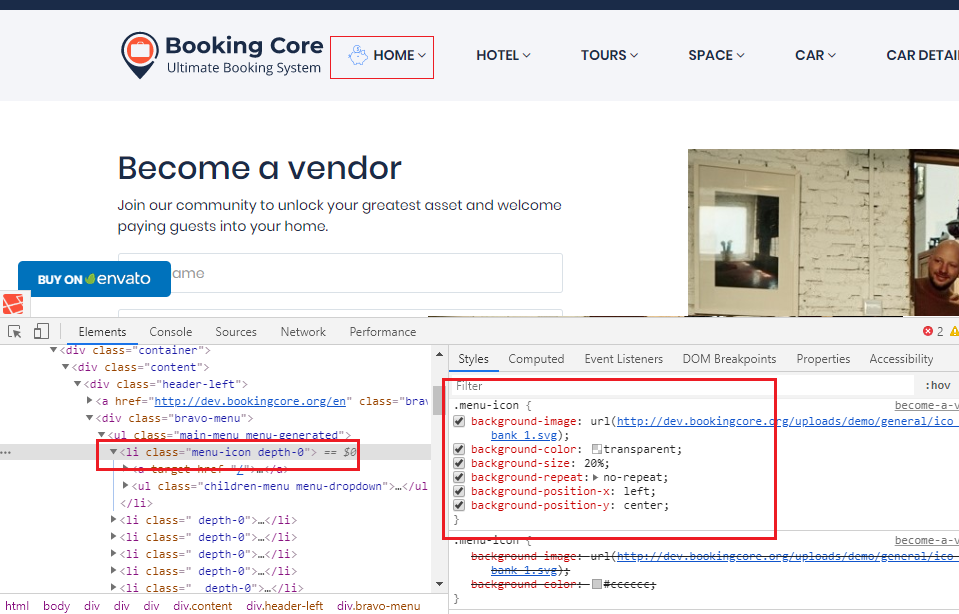Uncheck the background-image property checkbox
The width and height of the screenshot is (959, 614).
coord(460,422)
